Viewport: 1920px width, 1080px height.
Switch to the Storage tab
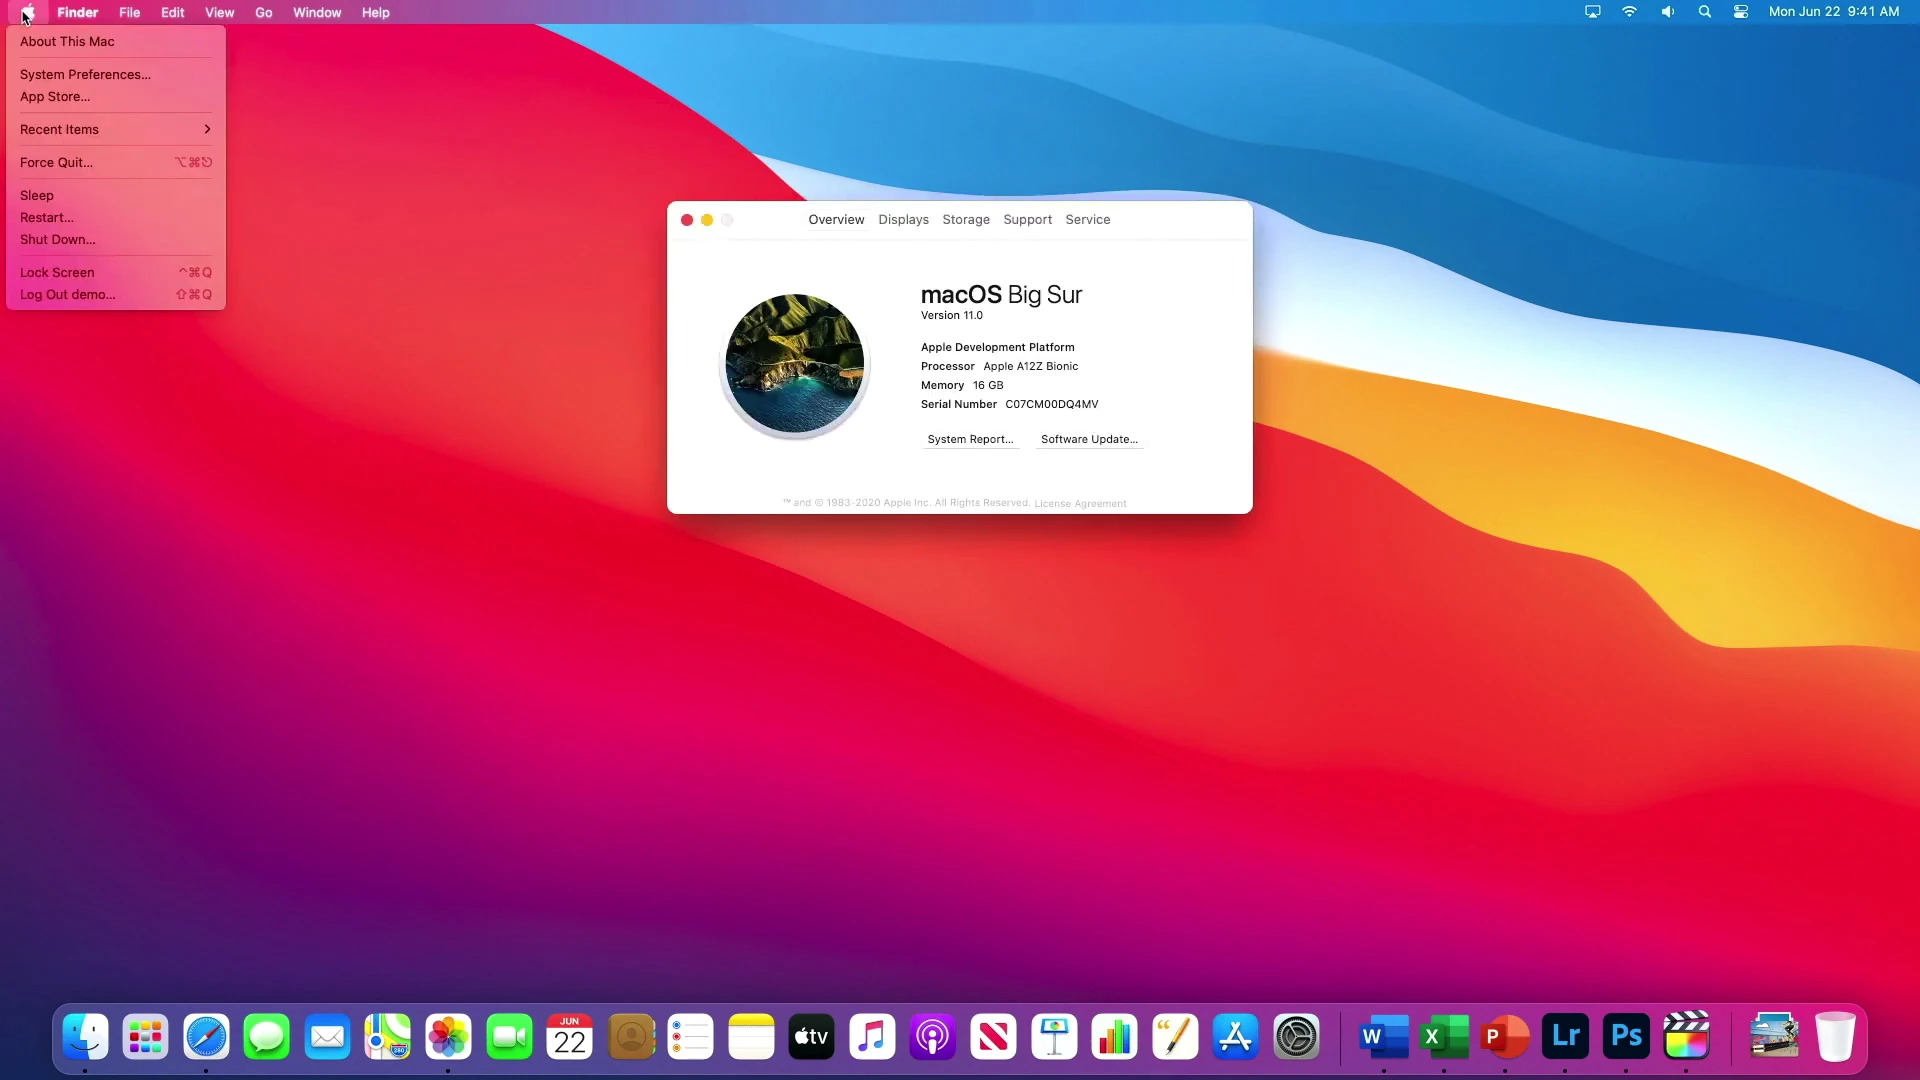[x=965, y=219]
